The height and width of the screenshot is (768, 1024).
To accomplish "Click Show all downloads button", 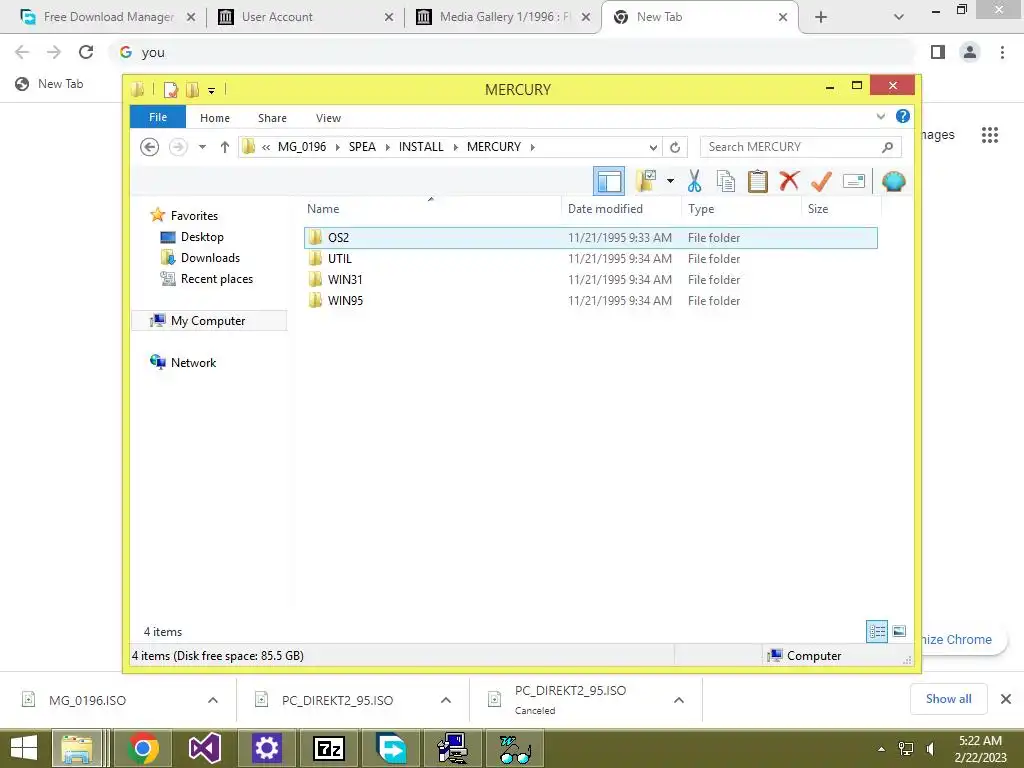I will tap(948, 699).
